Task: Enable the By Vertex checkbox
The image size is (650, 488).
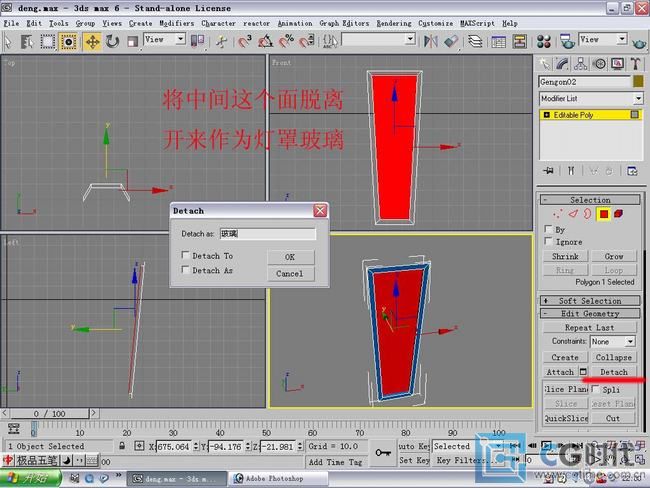Action: [x=548, y=229]
